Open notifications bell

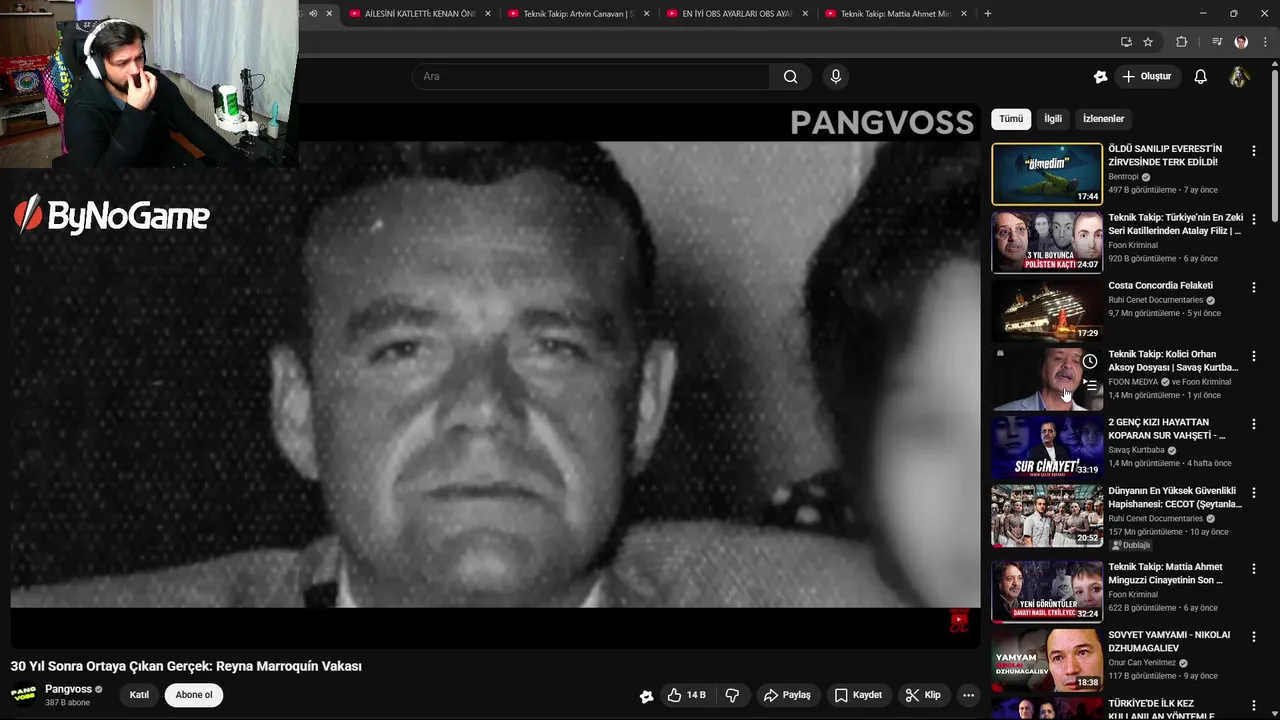pyautogui.click(x=1201, y=76)
